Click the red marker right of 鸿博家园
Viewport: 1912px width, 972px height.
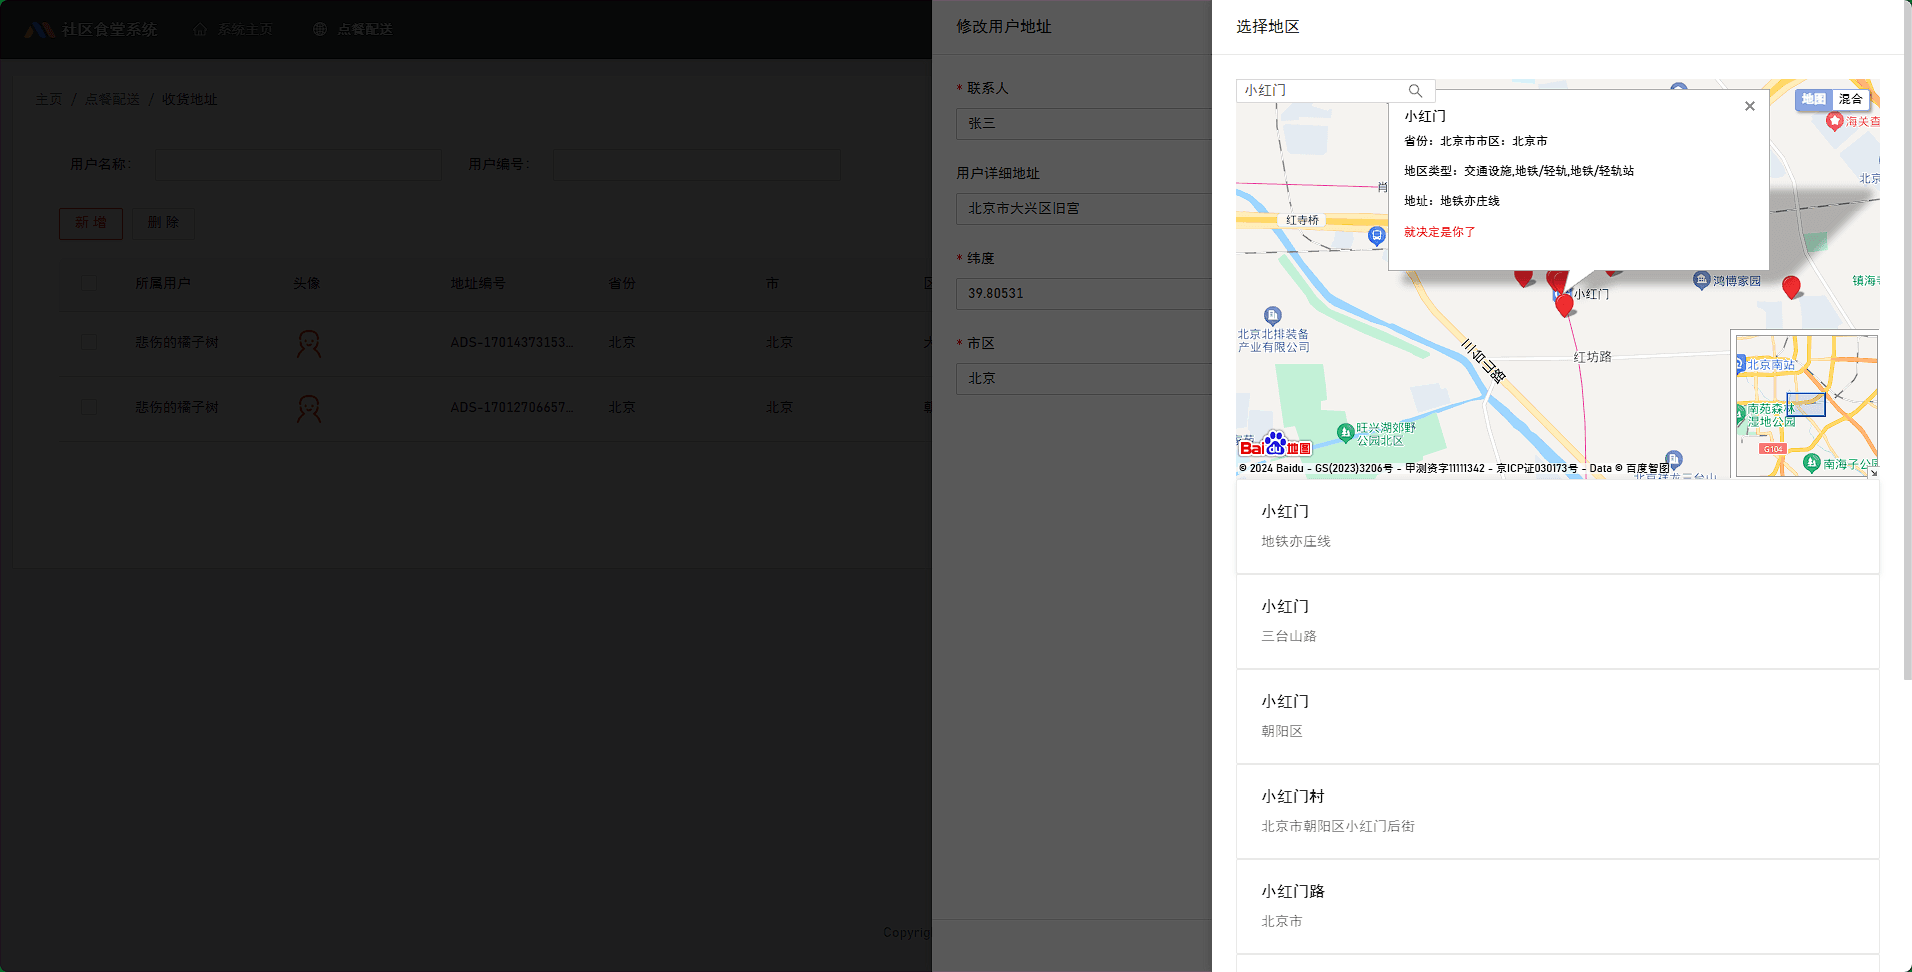[x=1791, y=288]
